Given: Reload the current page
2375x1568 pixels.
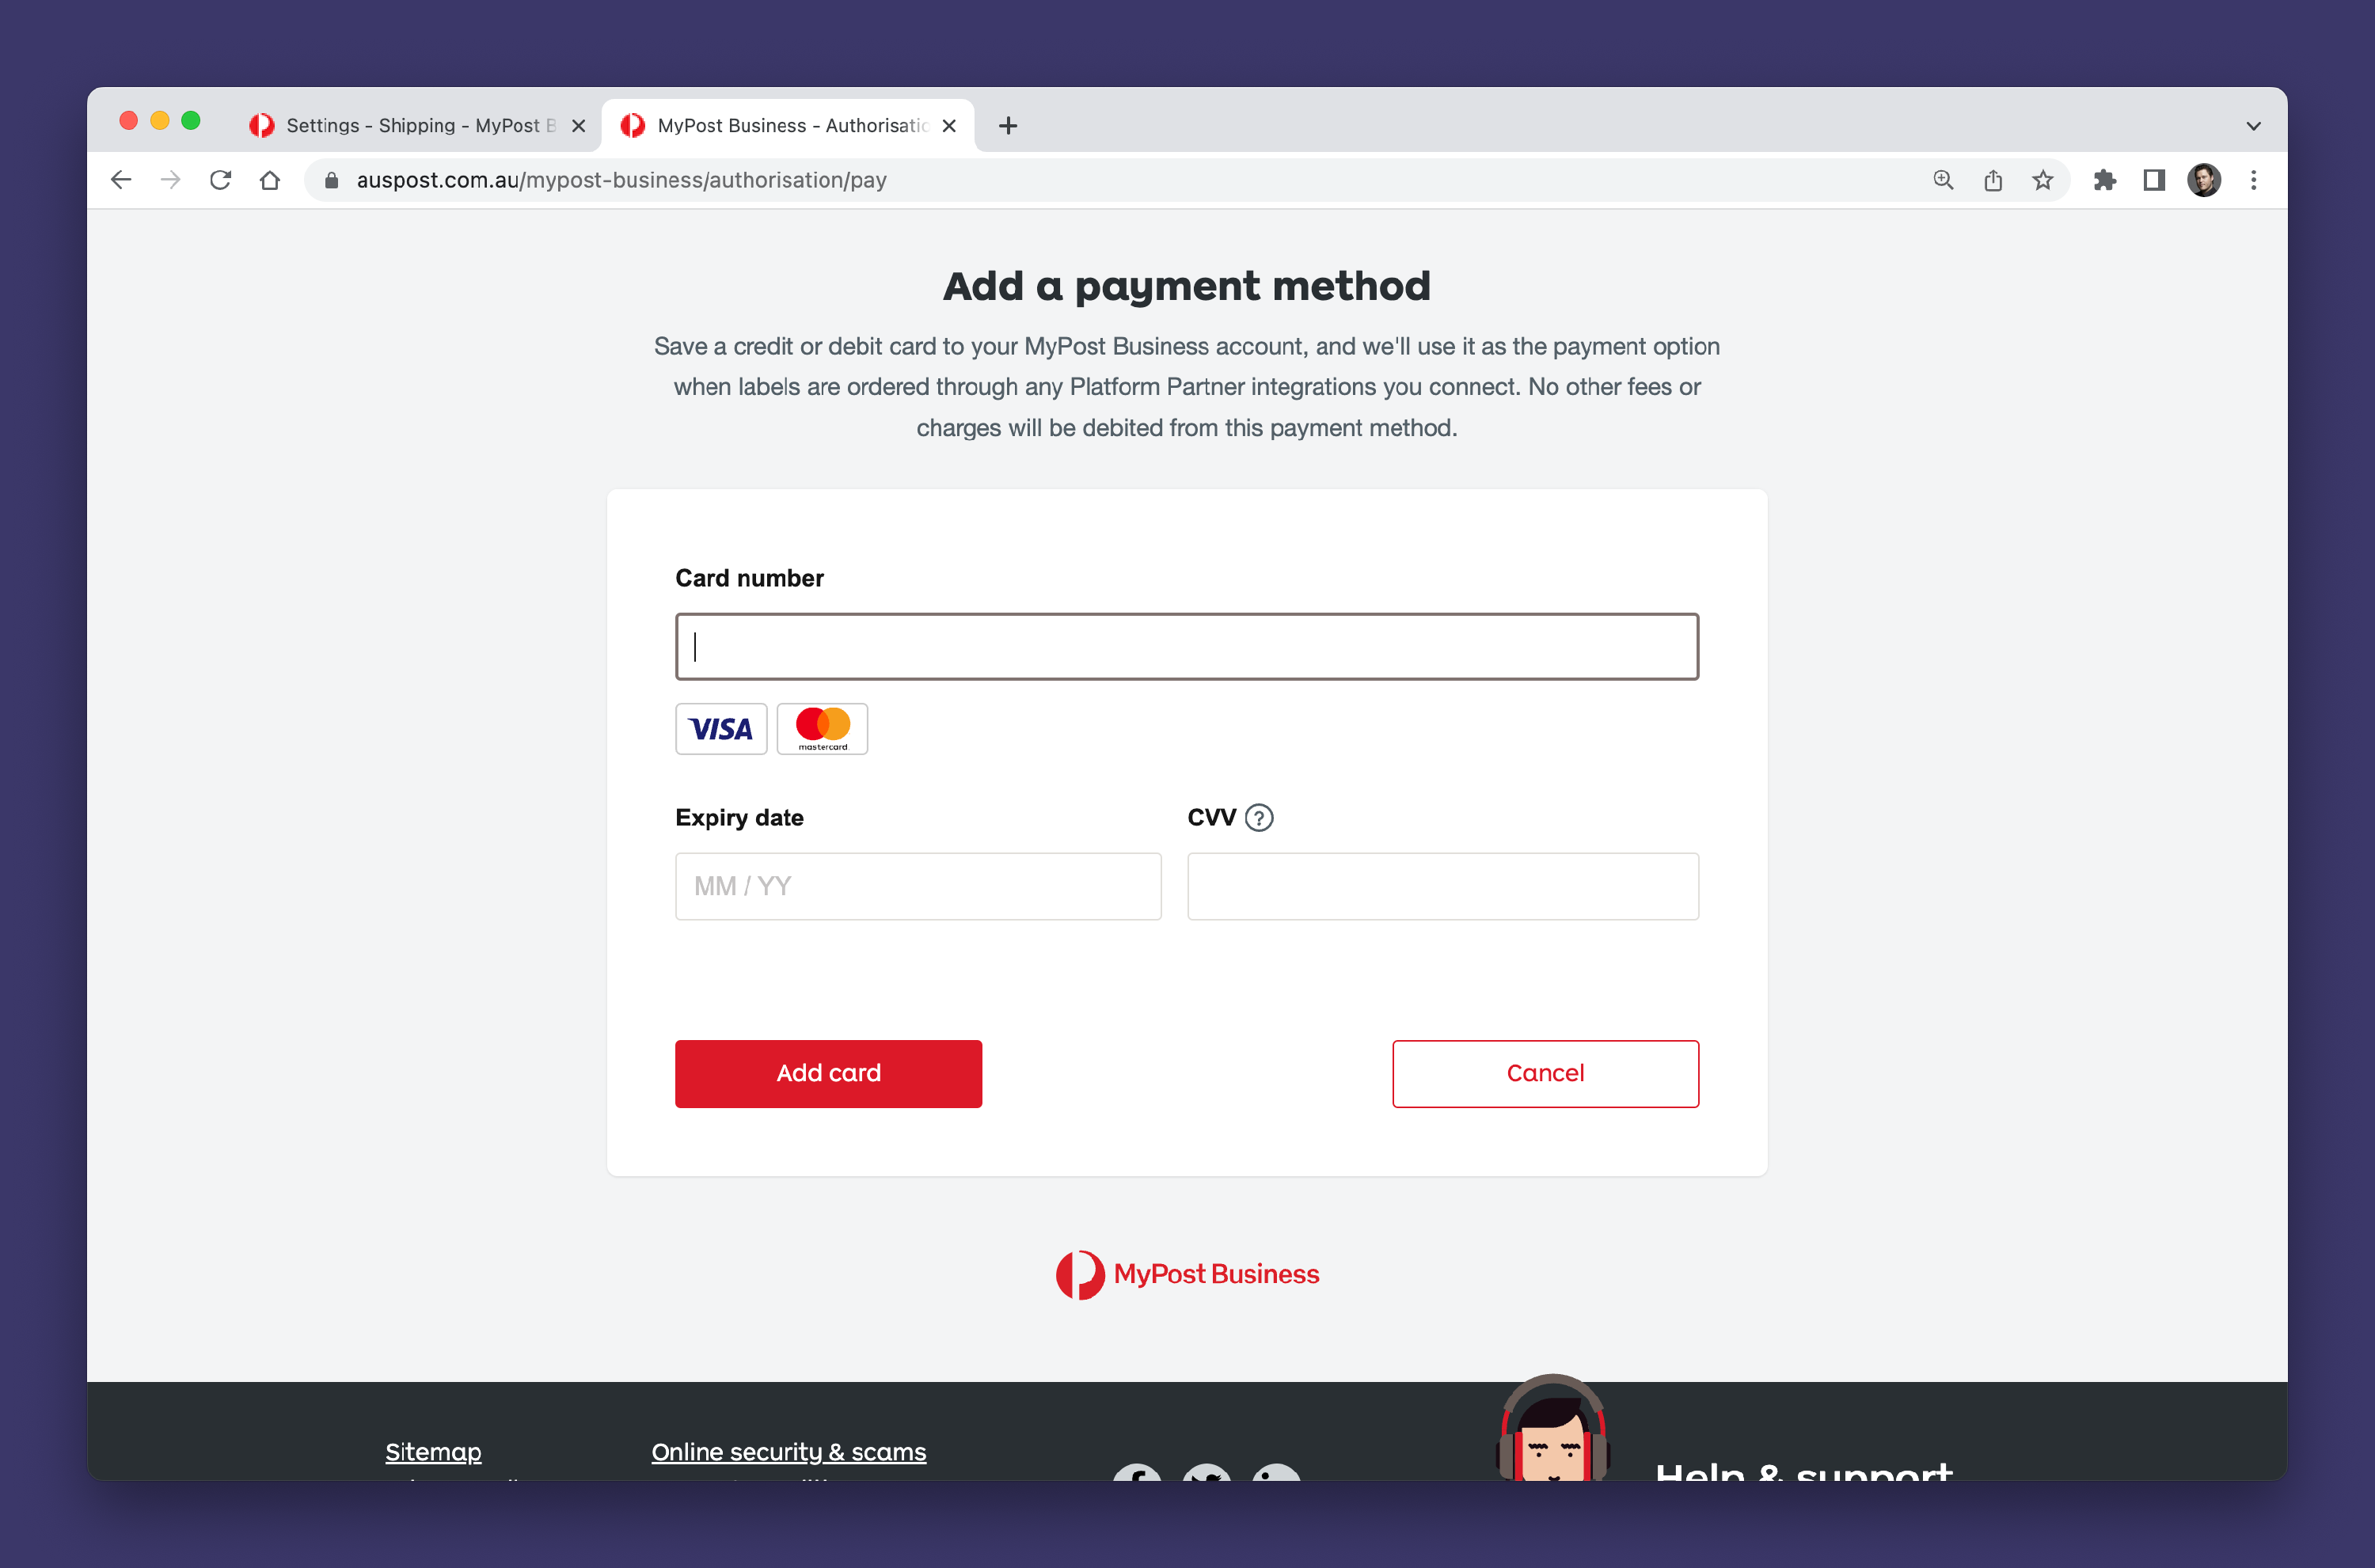Looking at the screenshot, I should (220, 180).
